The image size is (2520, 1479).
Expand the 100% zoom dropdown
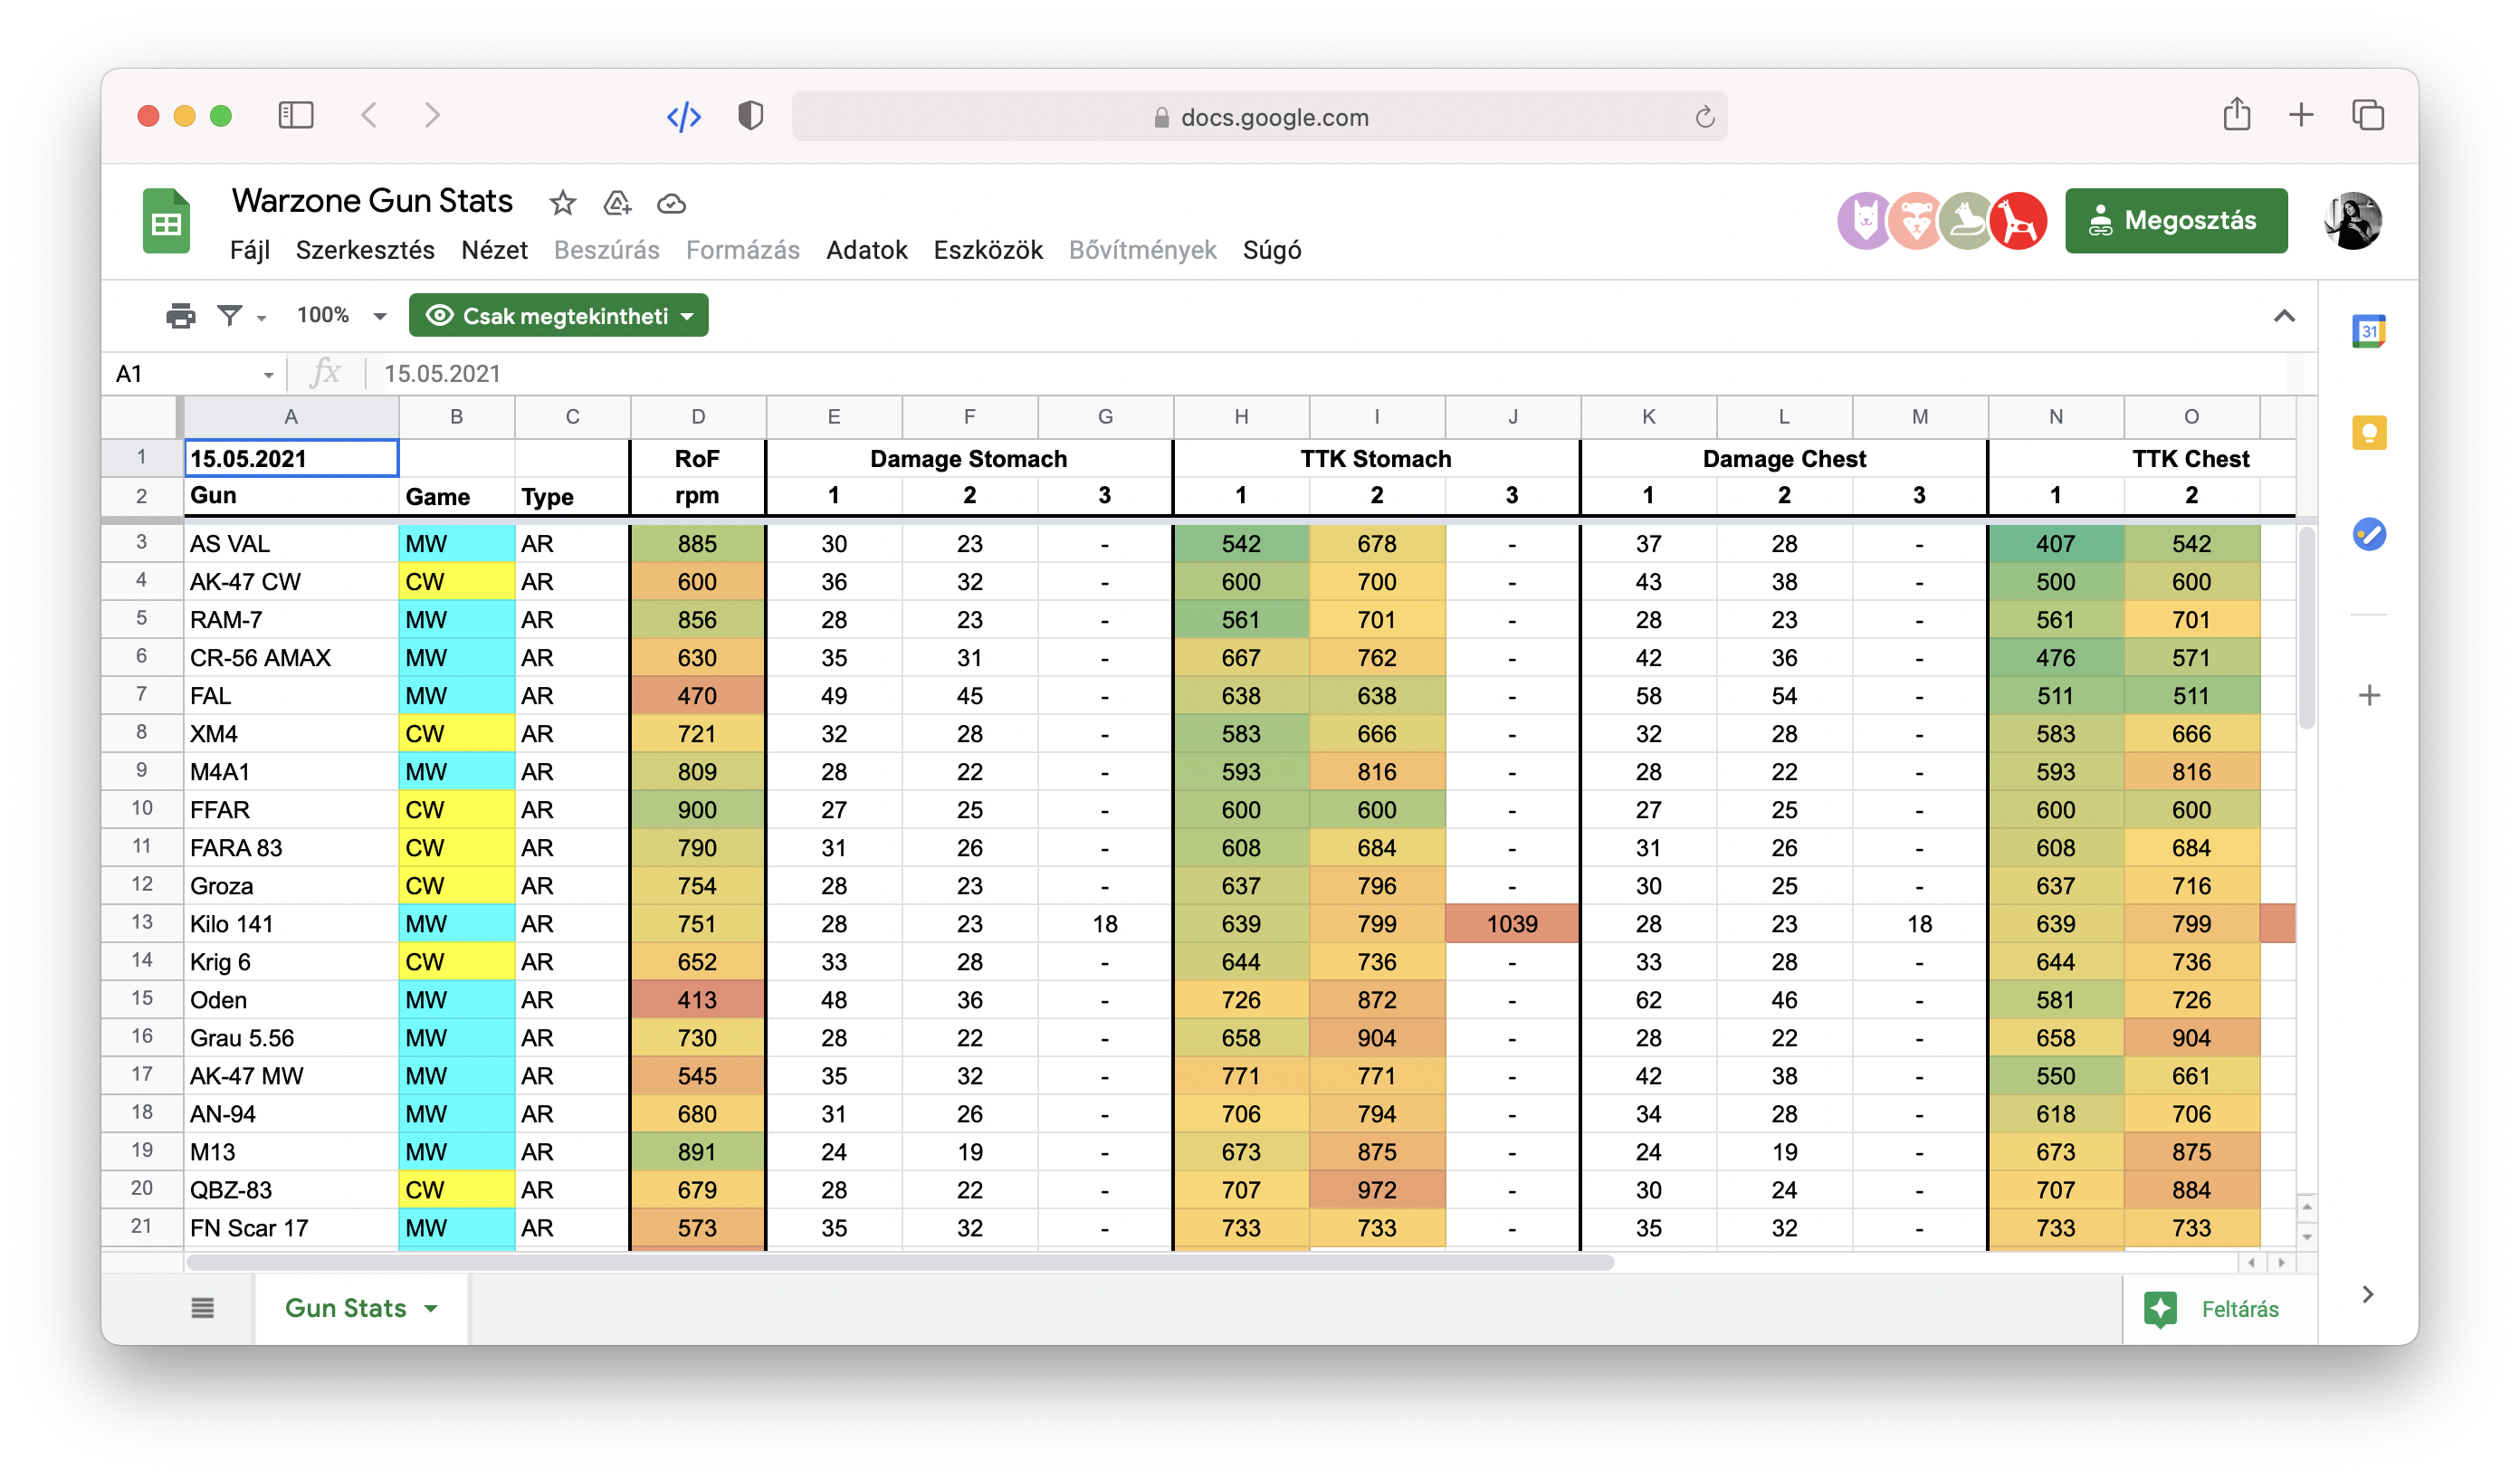(380, 316)
